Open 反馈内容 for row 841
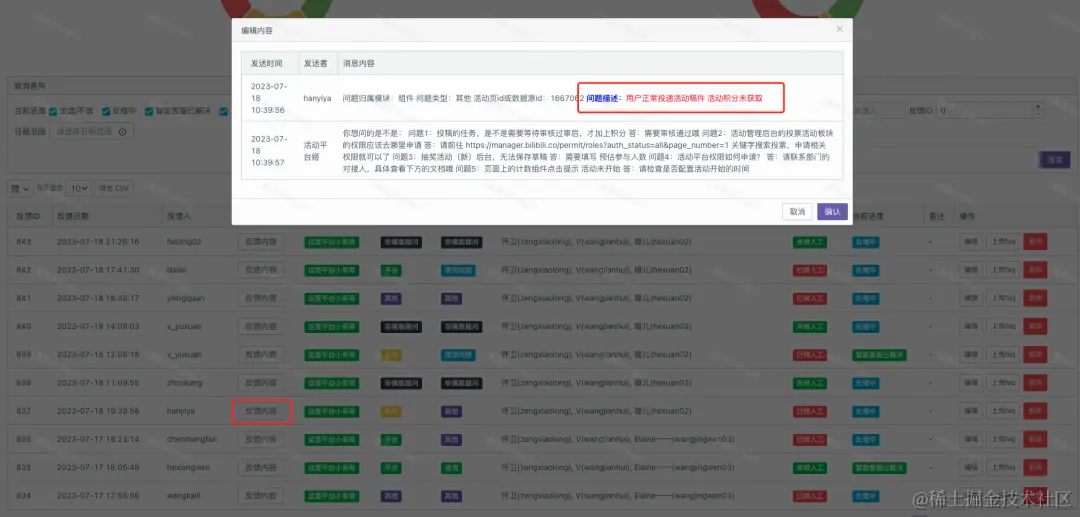The width and height of the screenshot is (1080, 517). (260, 298)
